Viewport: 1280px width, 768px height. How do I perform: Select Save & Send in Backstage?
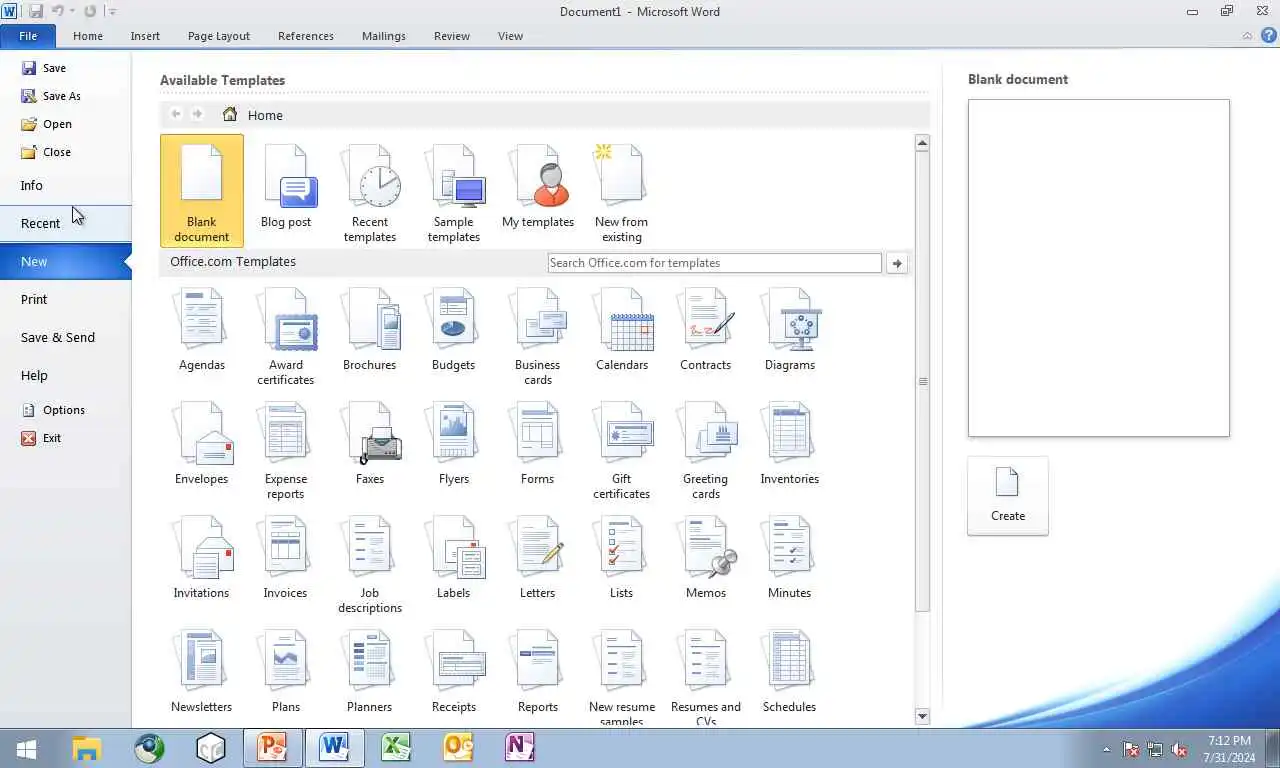pyautogui.click(x=66, y=337)
